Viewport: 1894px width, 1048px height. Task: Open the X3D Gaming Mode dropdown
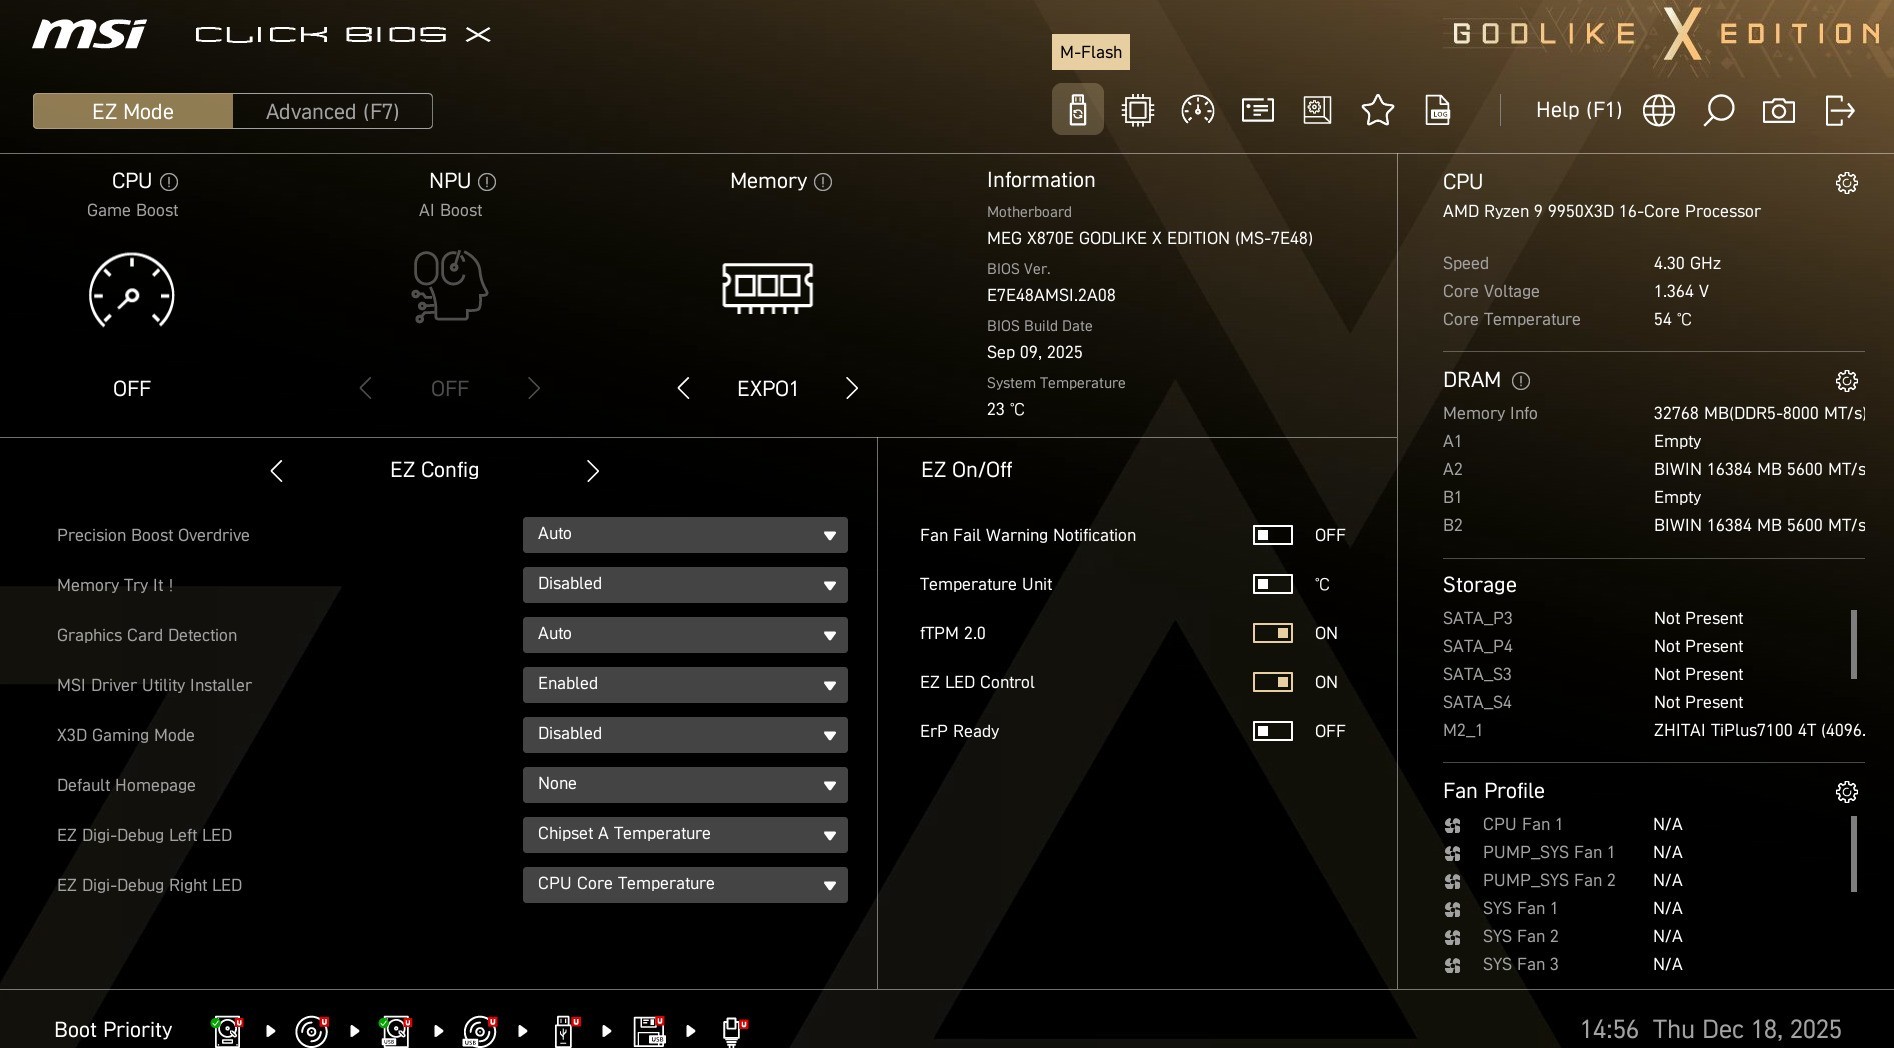[685, 735]
